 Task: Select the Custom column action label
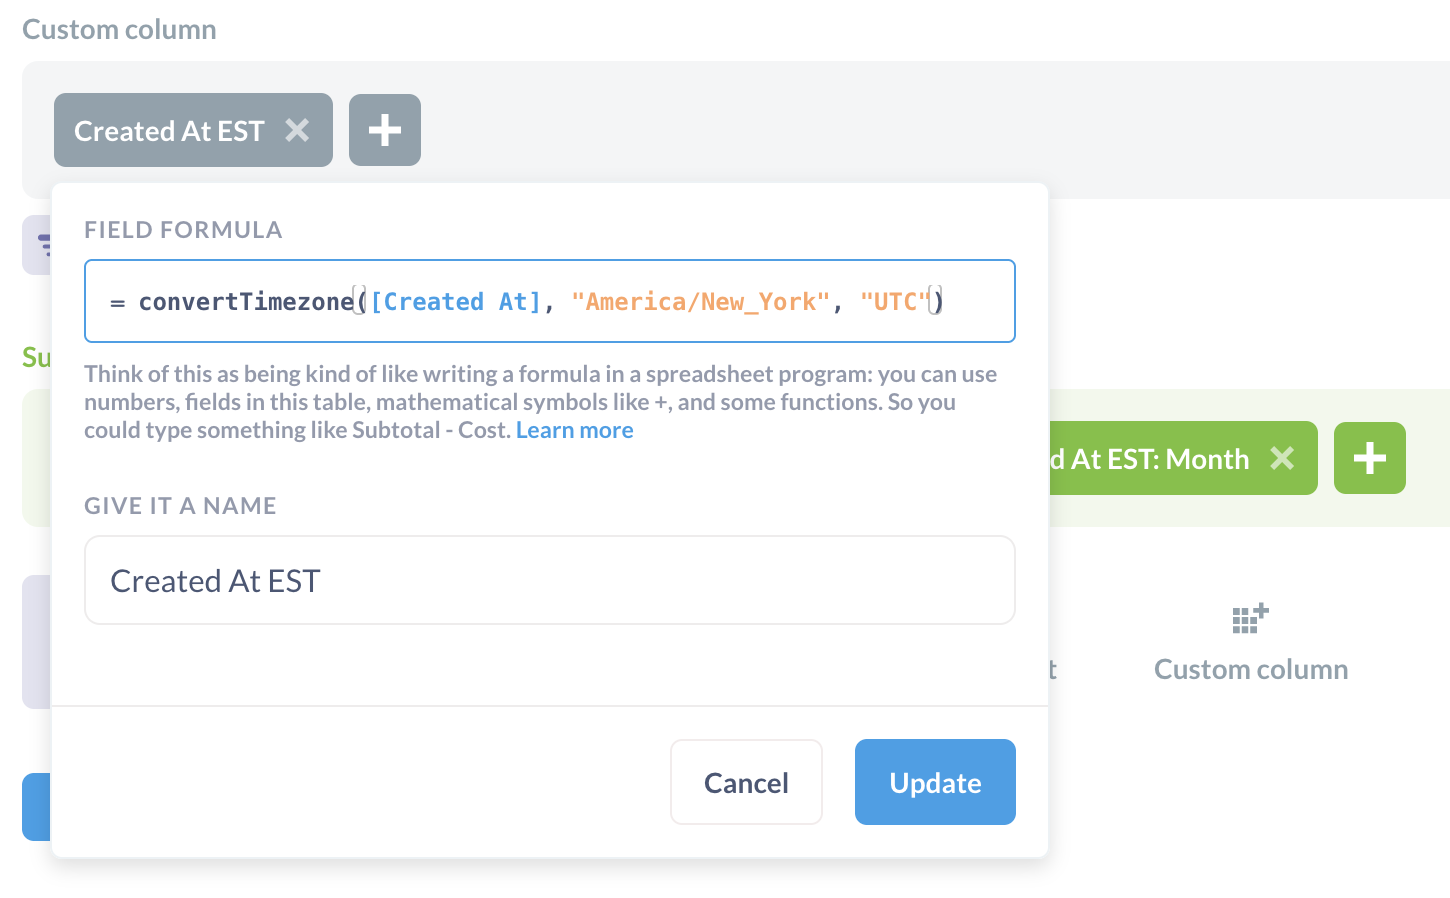[x=1251, y=669]
